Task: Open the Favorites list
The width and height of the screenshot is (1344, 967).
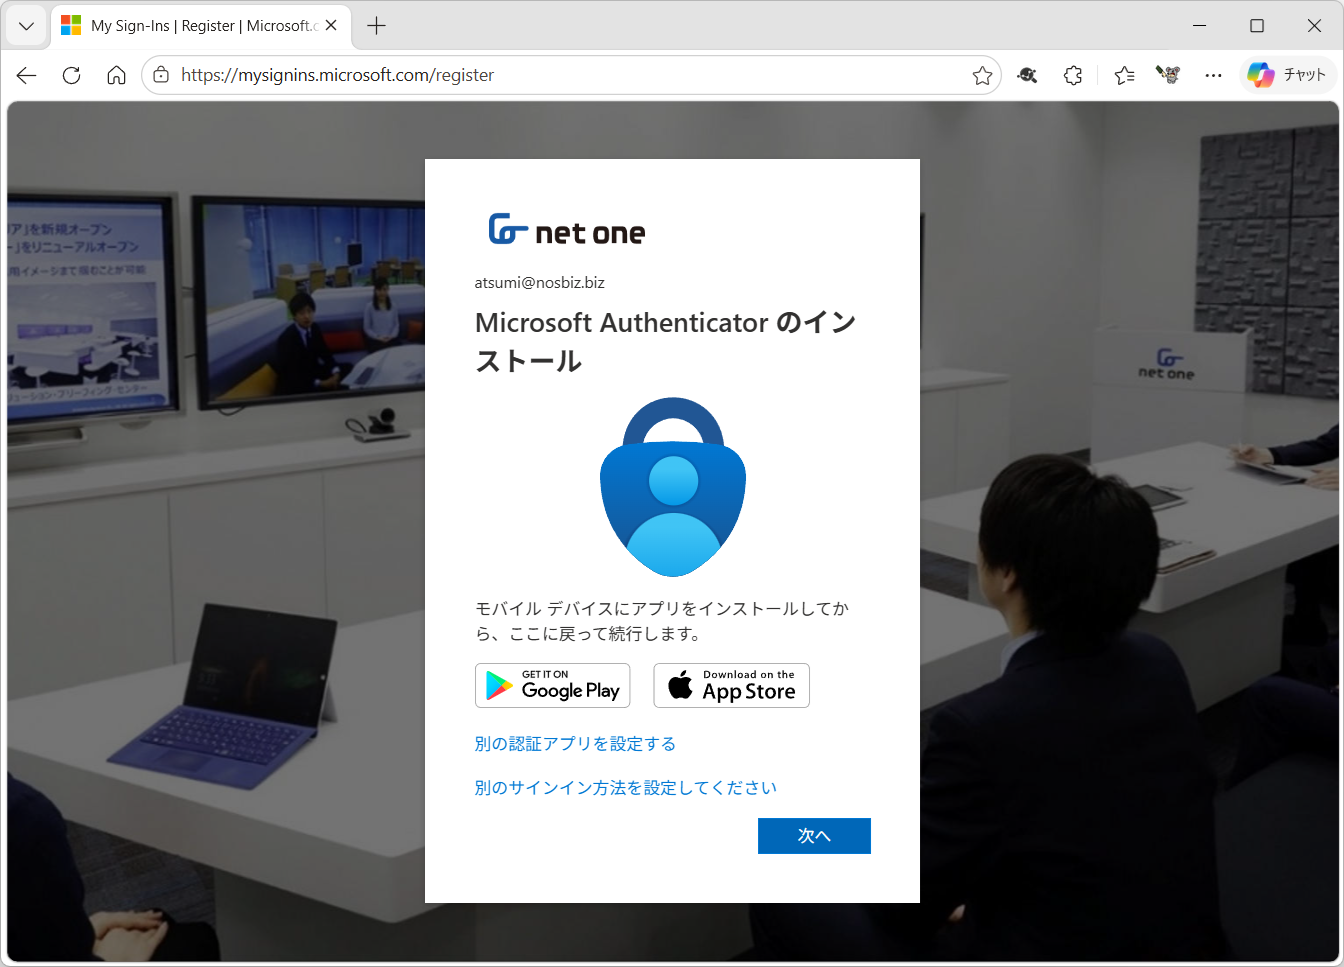Action: 1124,75
